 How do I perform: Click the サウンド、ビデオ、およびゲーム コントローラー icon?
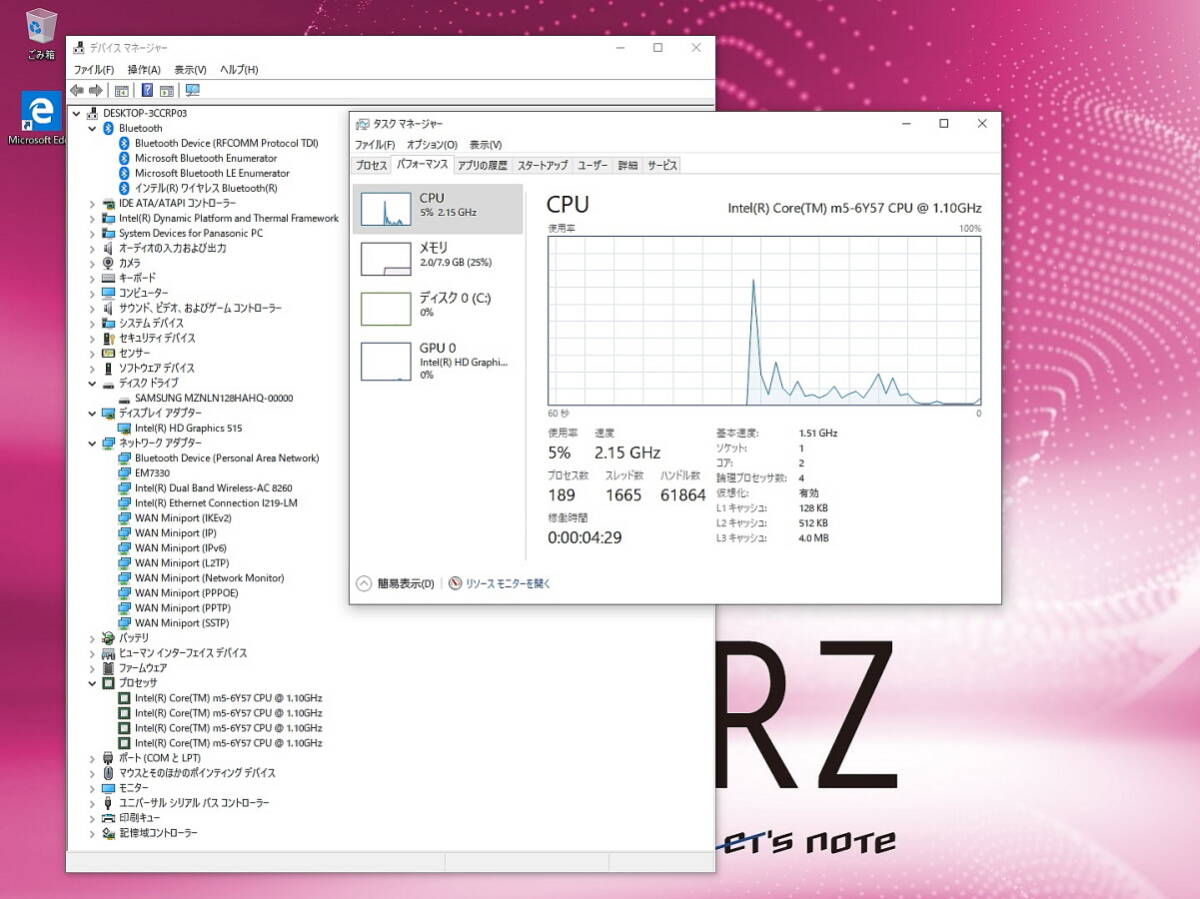point(109,308)
